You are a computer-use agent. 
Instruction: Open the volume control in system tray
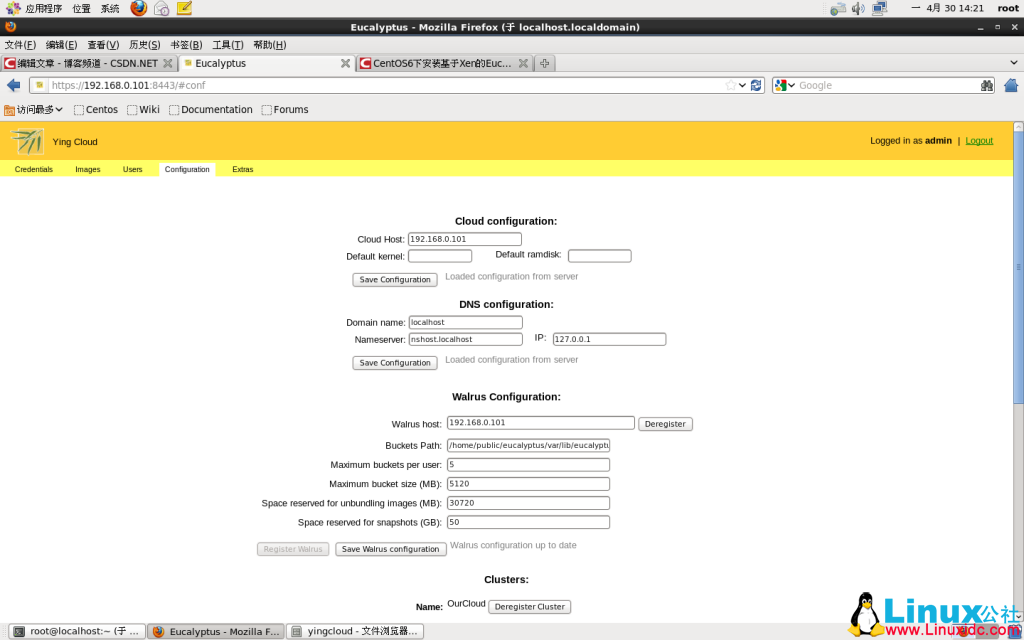(858, 8)
